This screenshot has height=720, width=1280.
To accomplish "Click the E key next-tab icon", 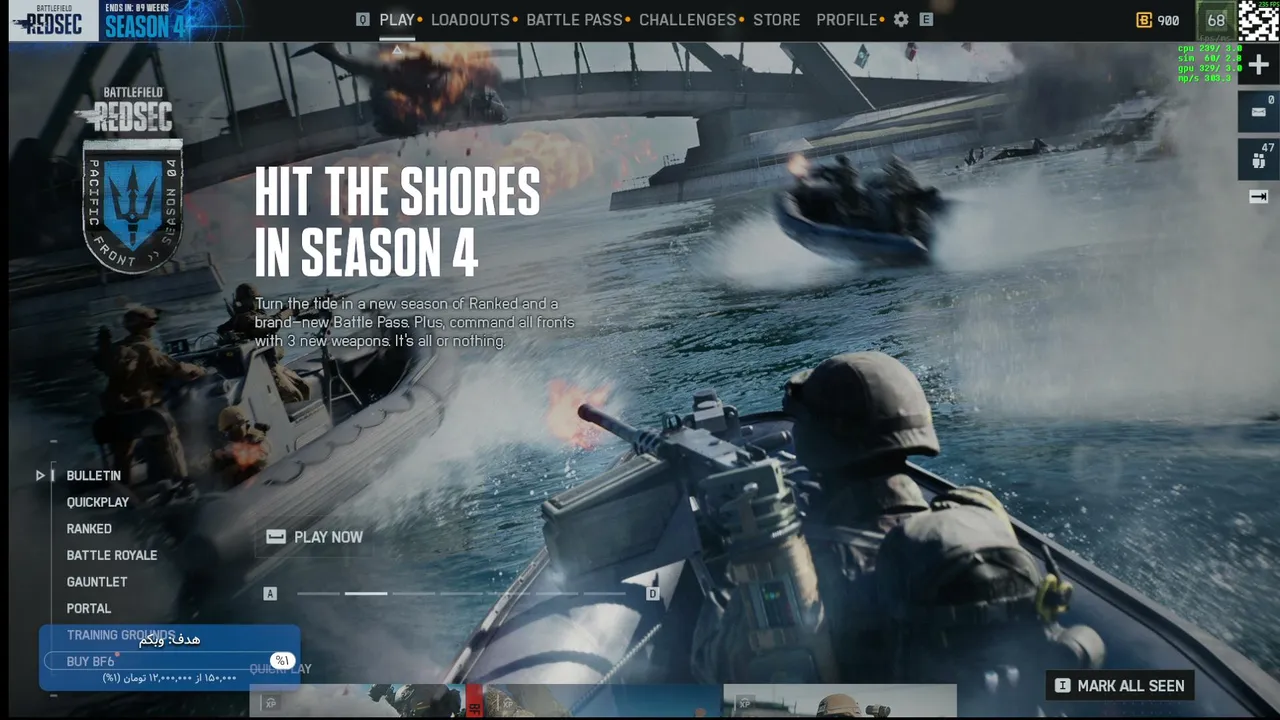I will 926,19.
